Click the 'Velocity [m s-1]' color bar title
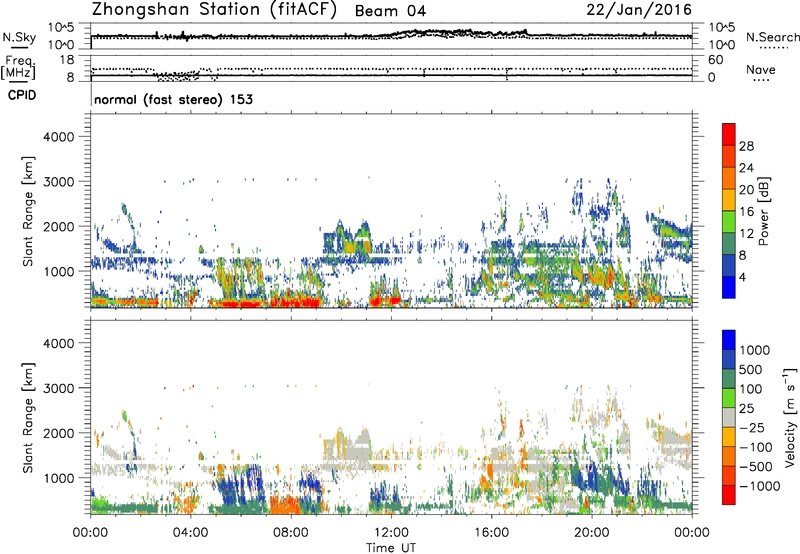The height and width of the screenshot is (554, 800). (x=790, y=417)
